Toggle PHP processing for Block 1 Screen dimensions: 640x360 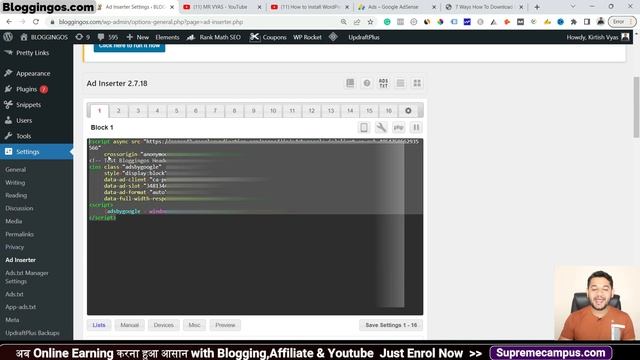pos(398,127)
